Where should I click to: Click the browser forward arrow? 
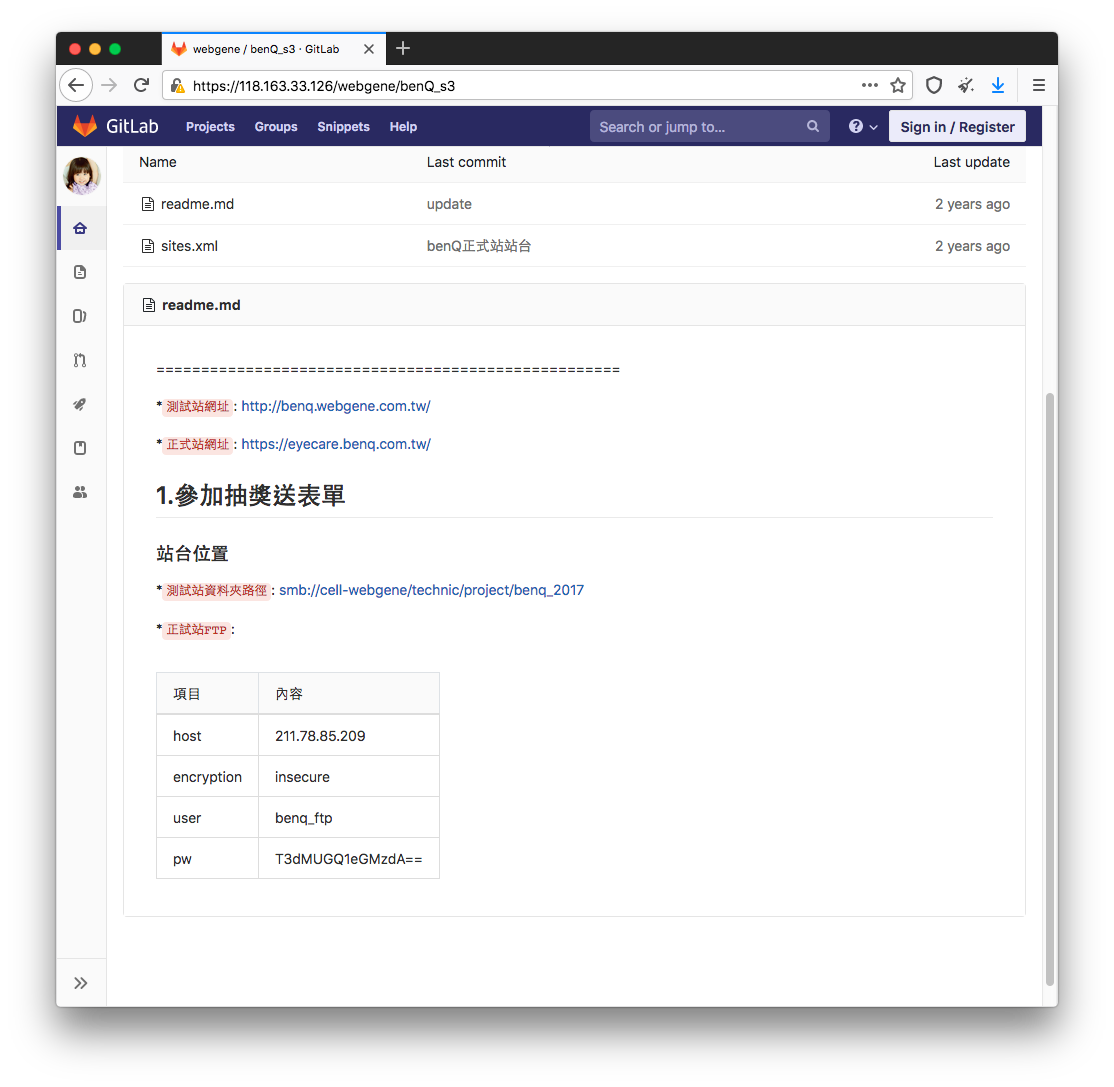point(109,85)
